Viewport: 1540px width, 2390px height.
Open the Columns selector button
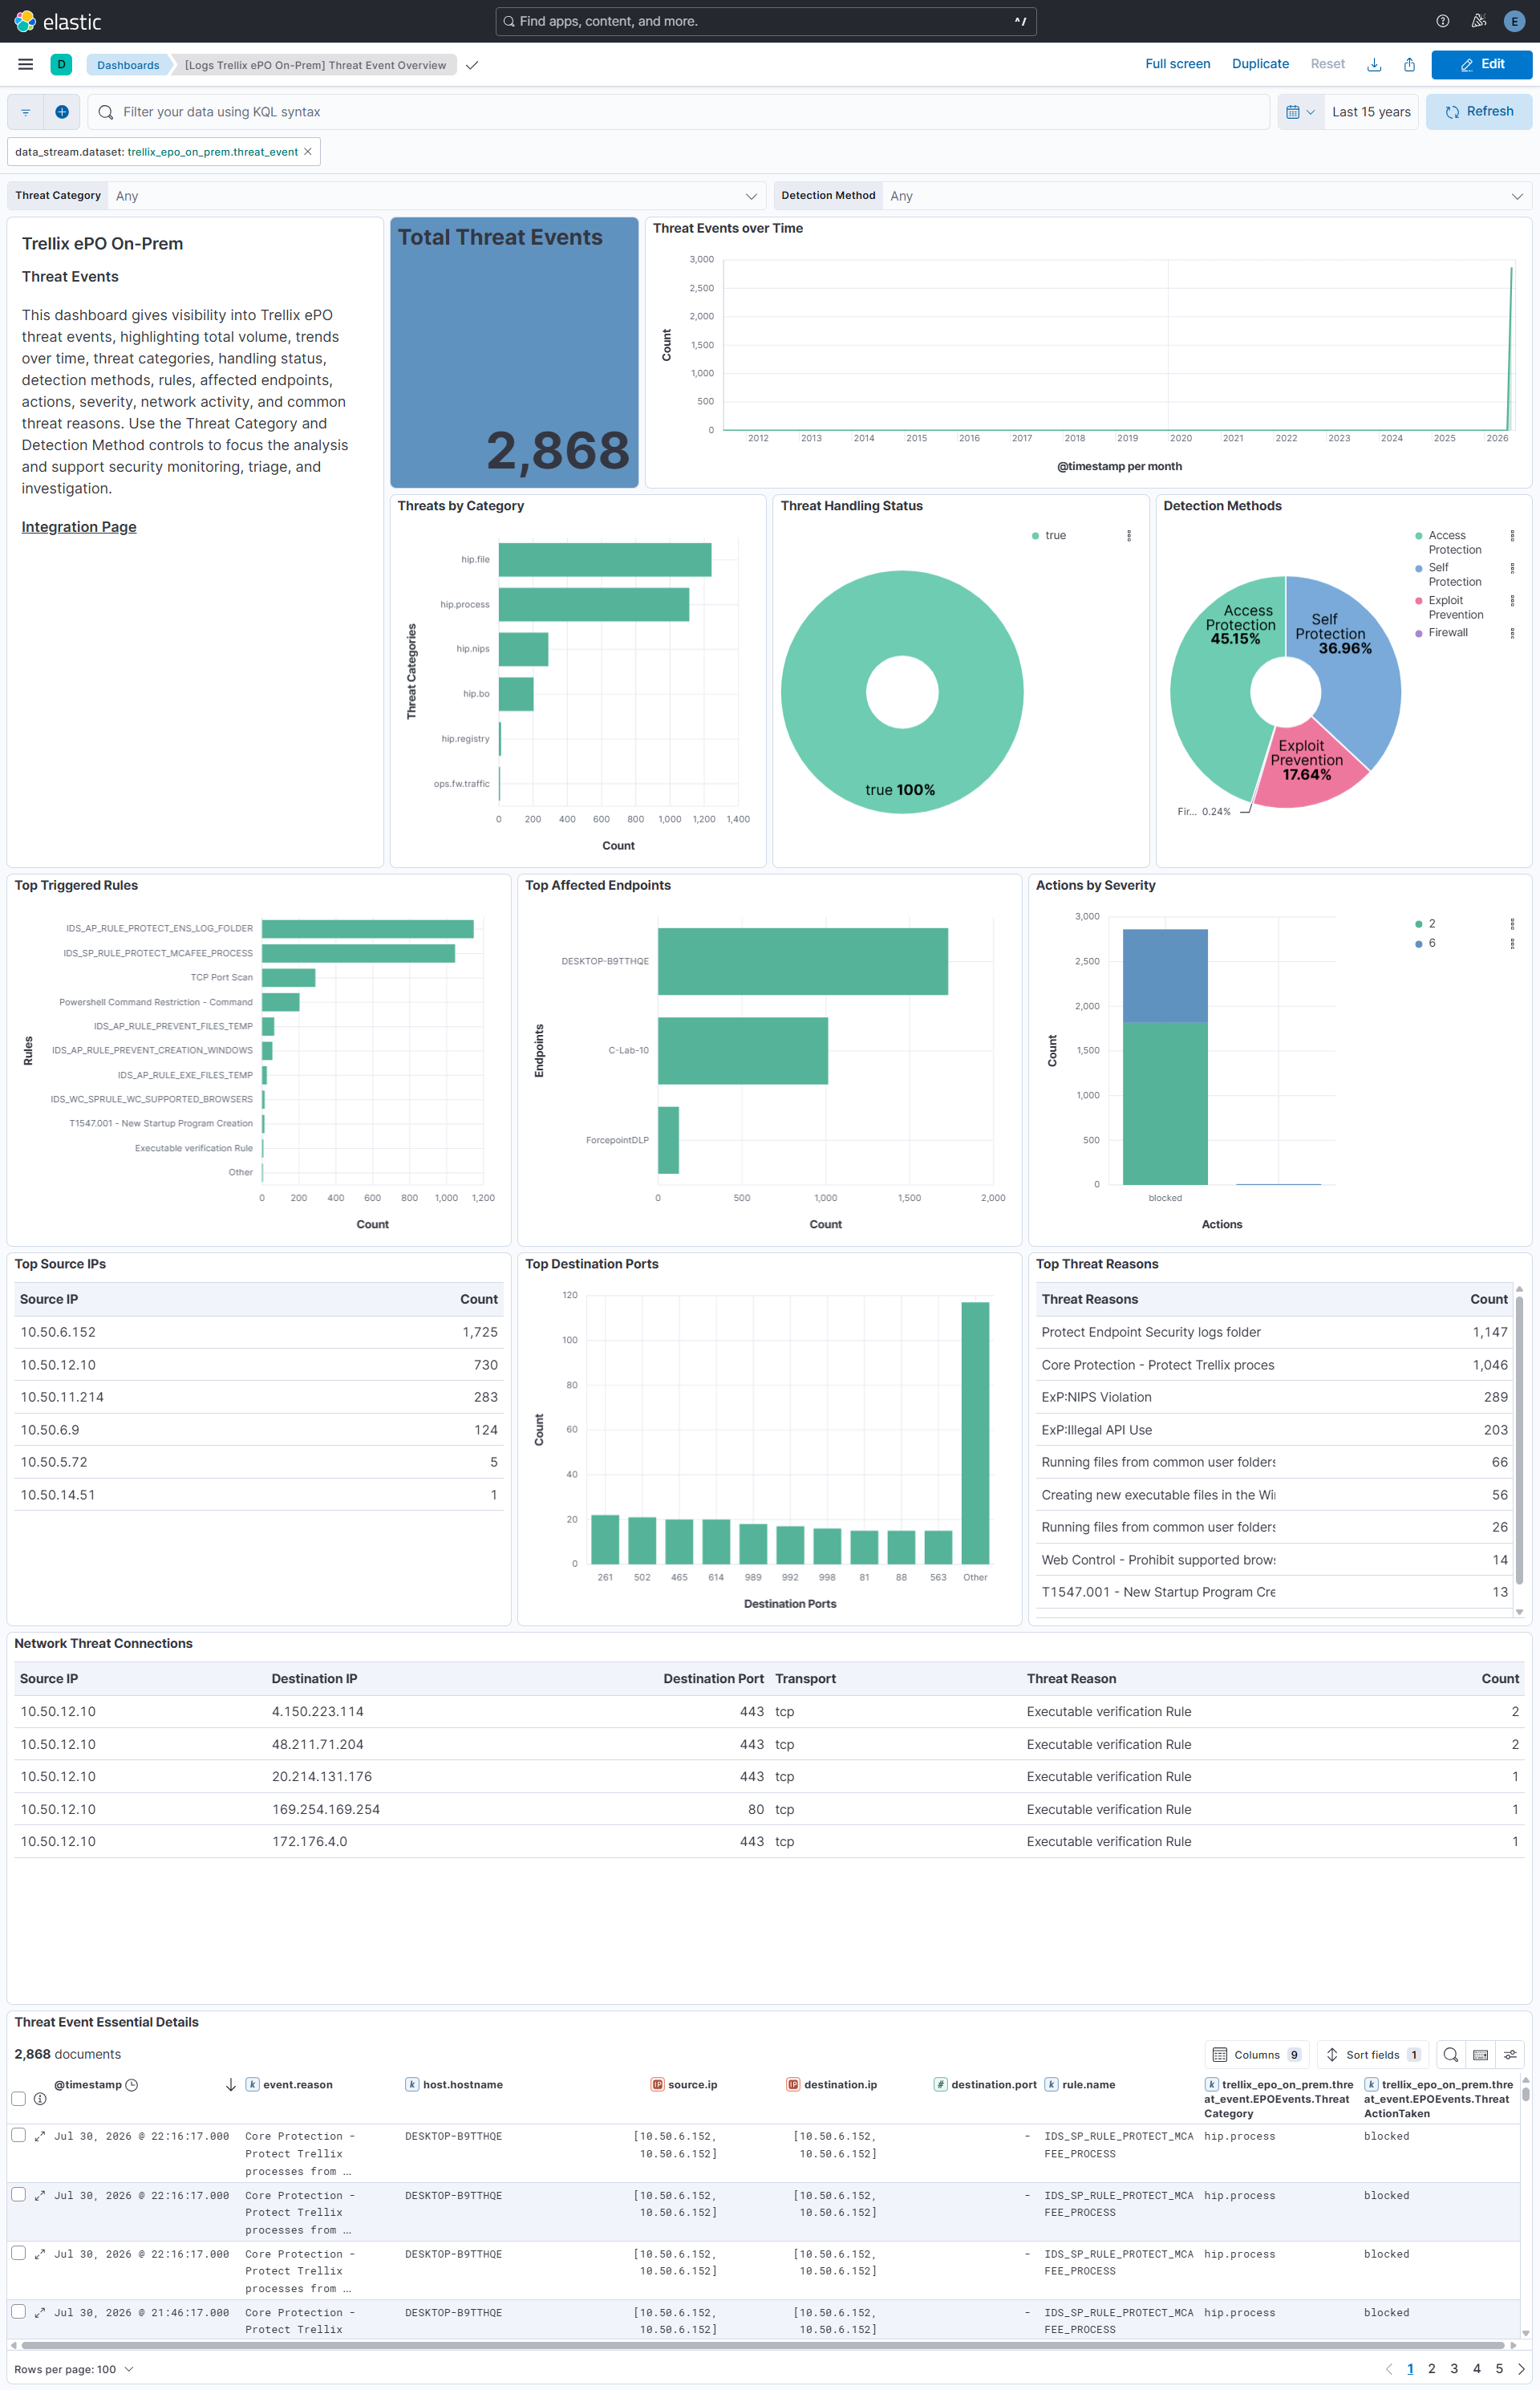1257,2055
